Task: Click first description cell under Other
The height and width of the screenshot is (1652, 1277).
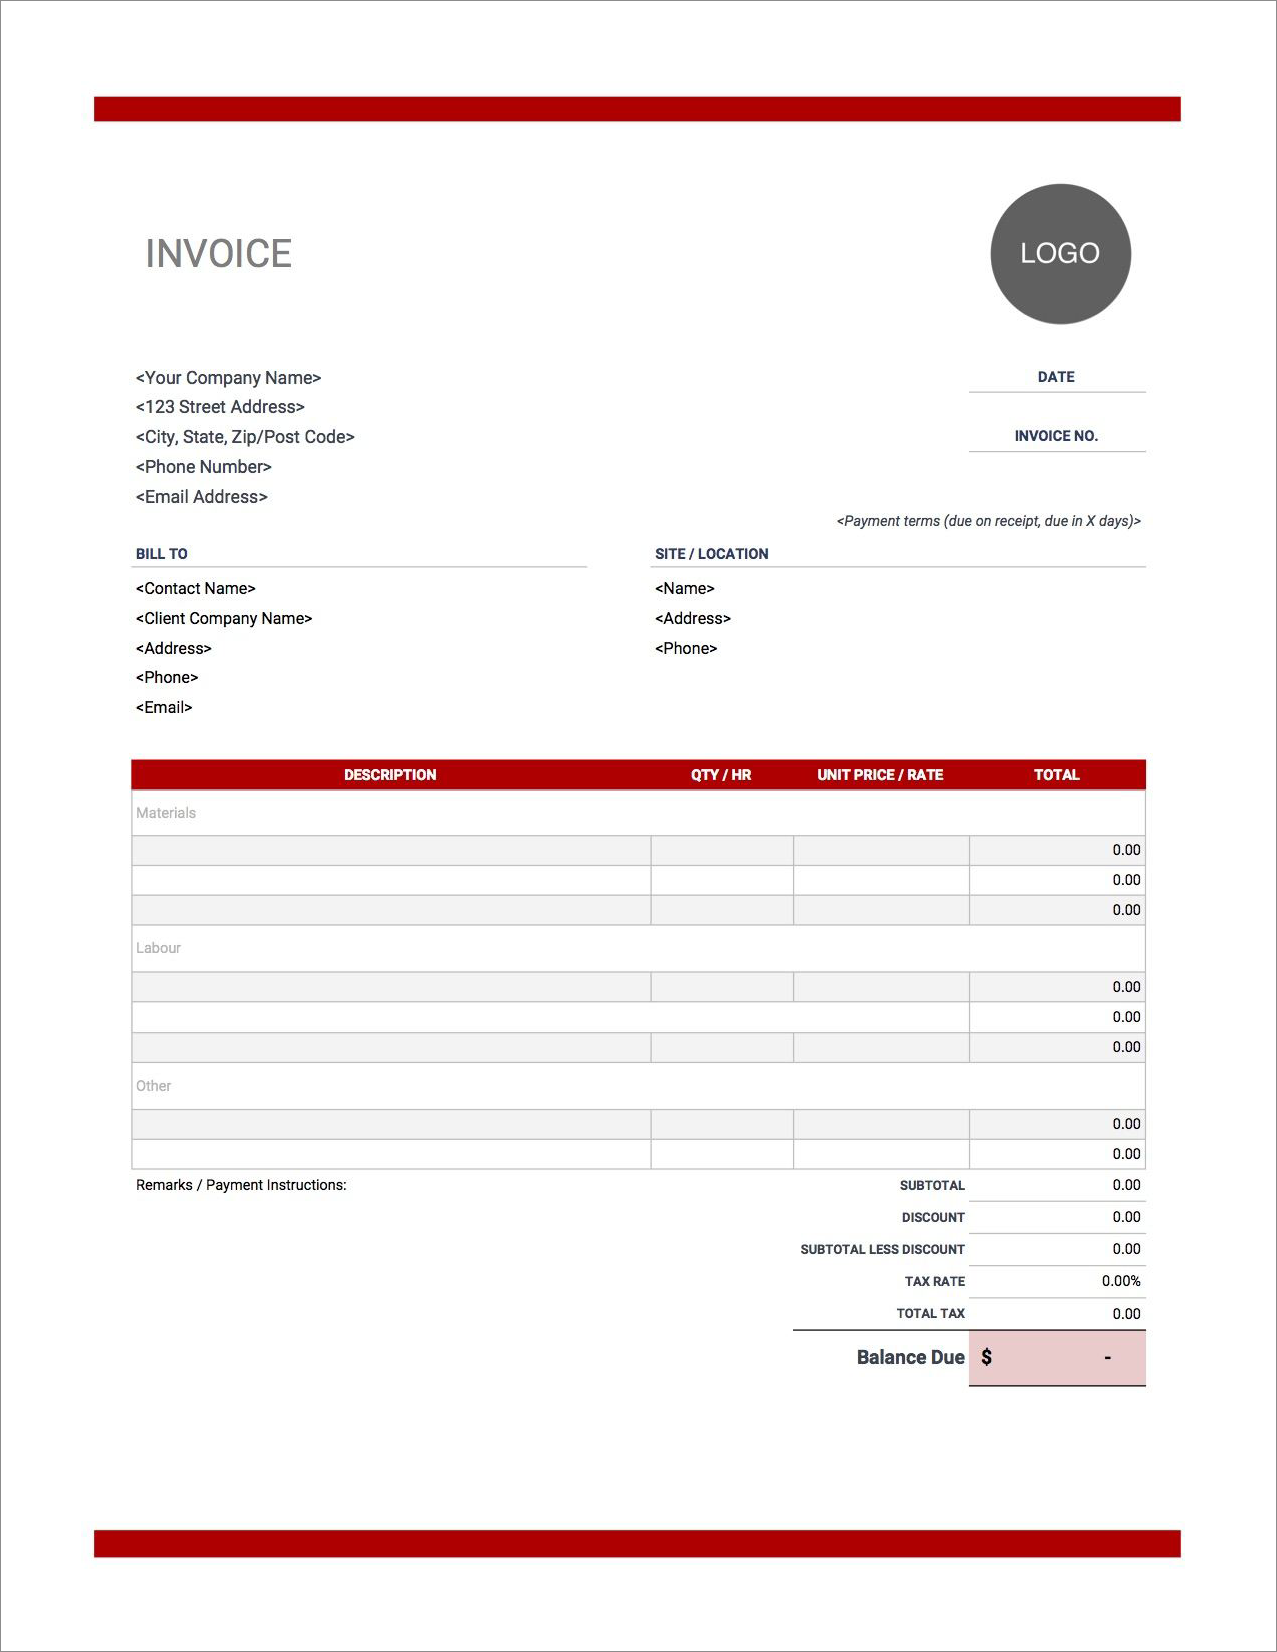Action: (391, 1124)
